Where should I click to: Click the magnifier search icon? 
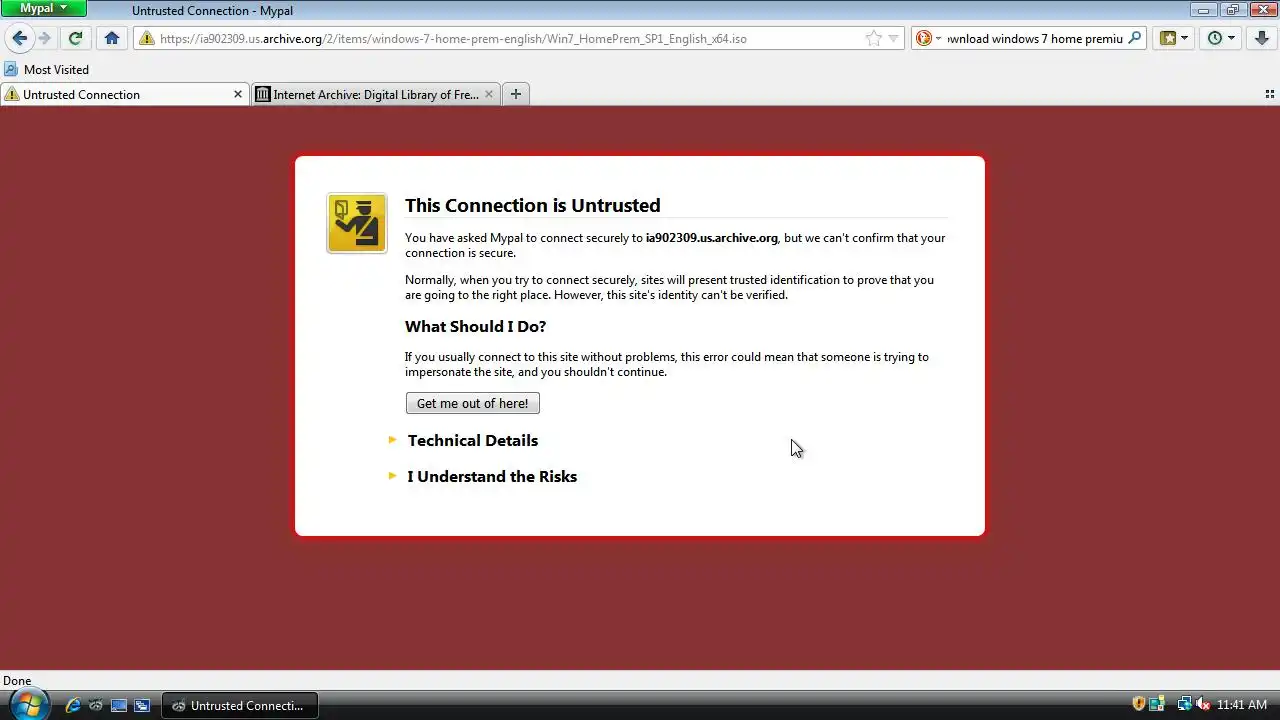[1134, 38]
